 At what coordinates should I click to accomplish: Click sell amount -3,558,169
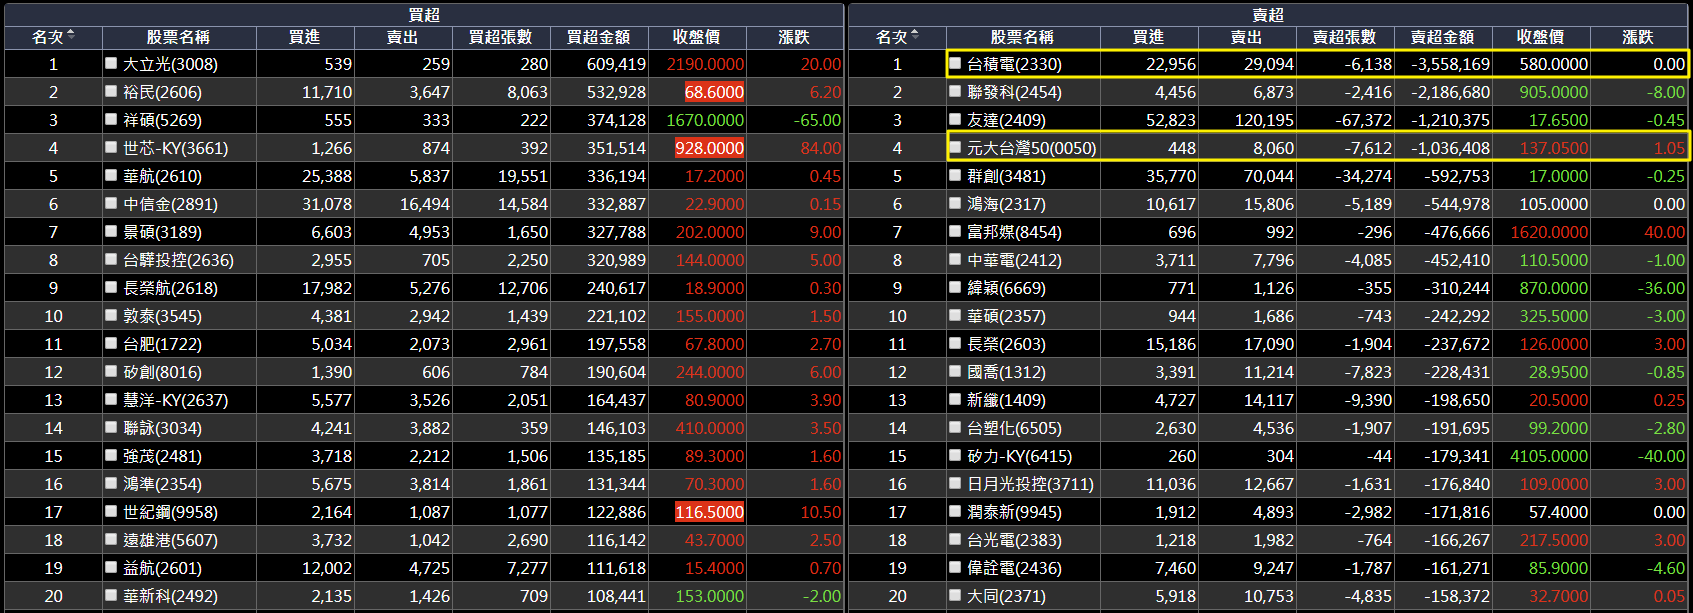tap(1450, 64)
